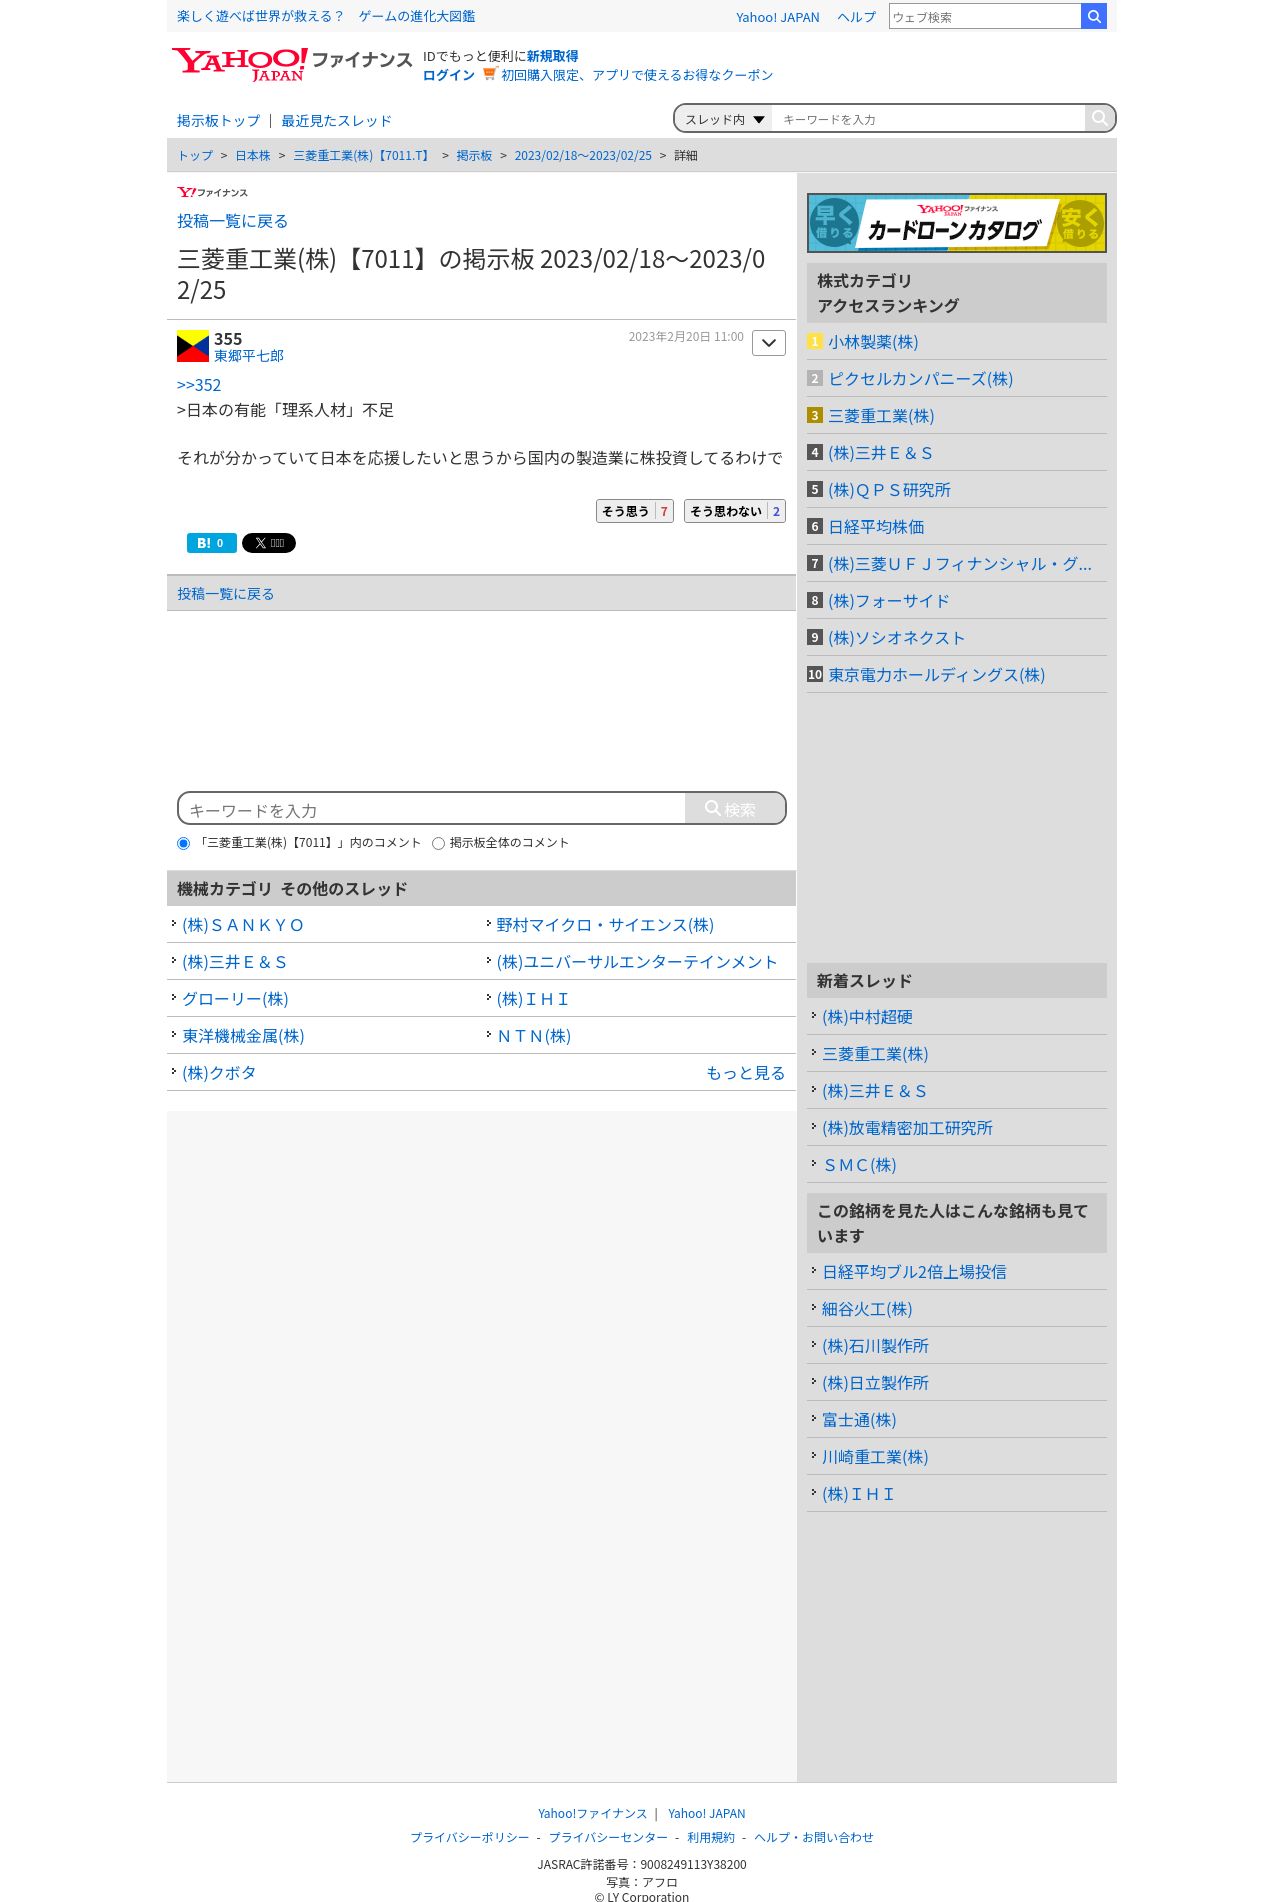The height and width of the screenshot is (1902, 1284).
Task: Click the thread search magnifier icon
Action: point(1099,118)
